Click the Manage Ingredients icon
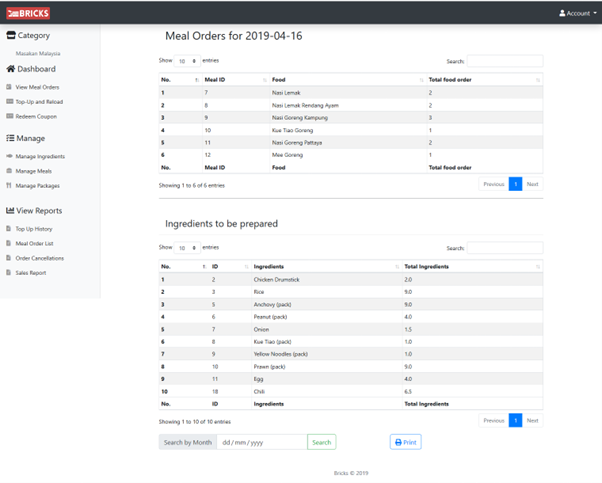Screen dimensions: 602x483 click(x=9, y=156)
